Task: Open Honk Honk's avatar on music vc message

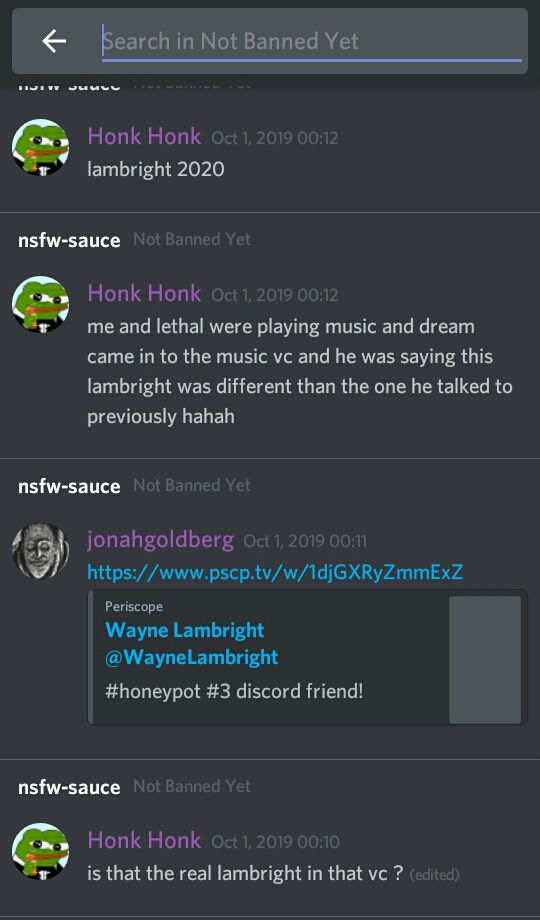Action: point(40,304)
